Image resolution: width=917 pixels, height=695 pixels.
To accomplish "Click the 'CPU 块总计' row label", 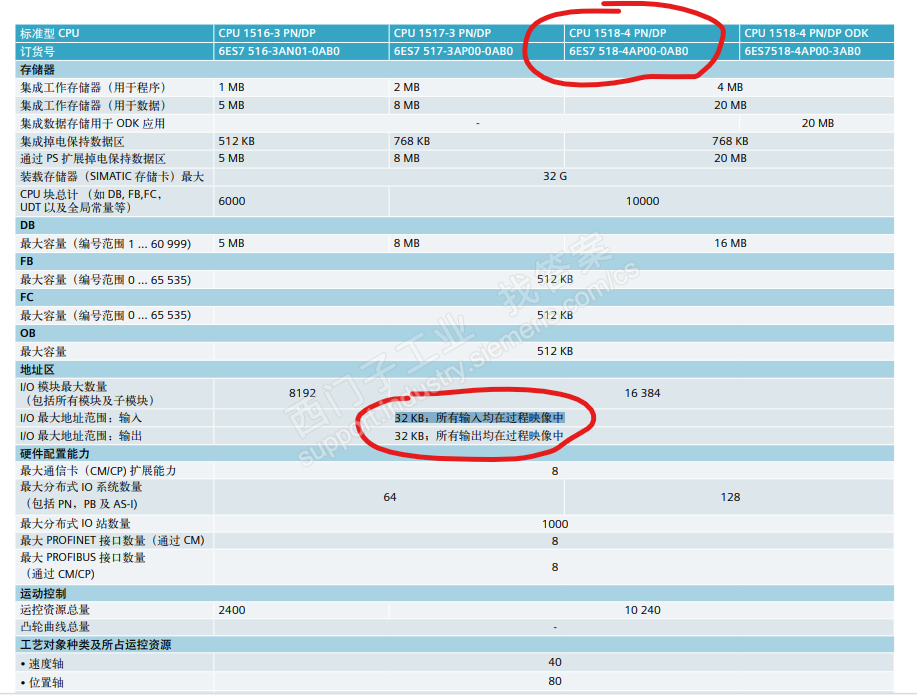I will point(91,201).
